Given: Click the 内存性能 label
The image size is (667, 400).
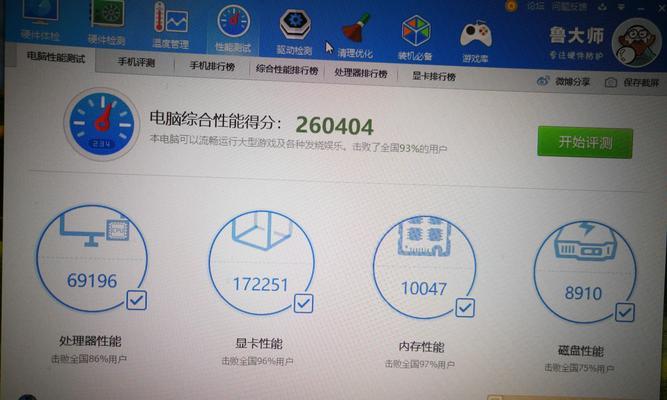Looking at the screenshot, I should click(422, 346).
